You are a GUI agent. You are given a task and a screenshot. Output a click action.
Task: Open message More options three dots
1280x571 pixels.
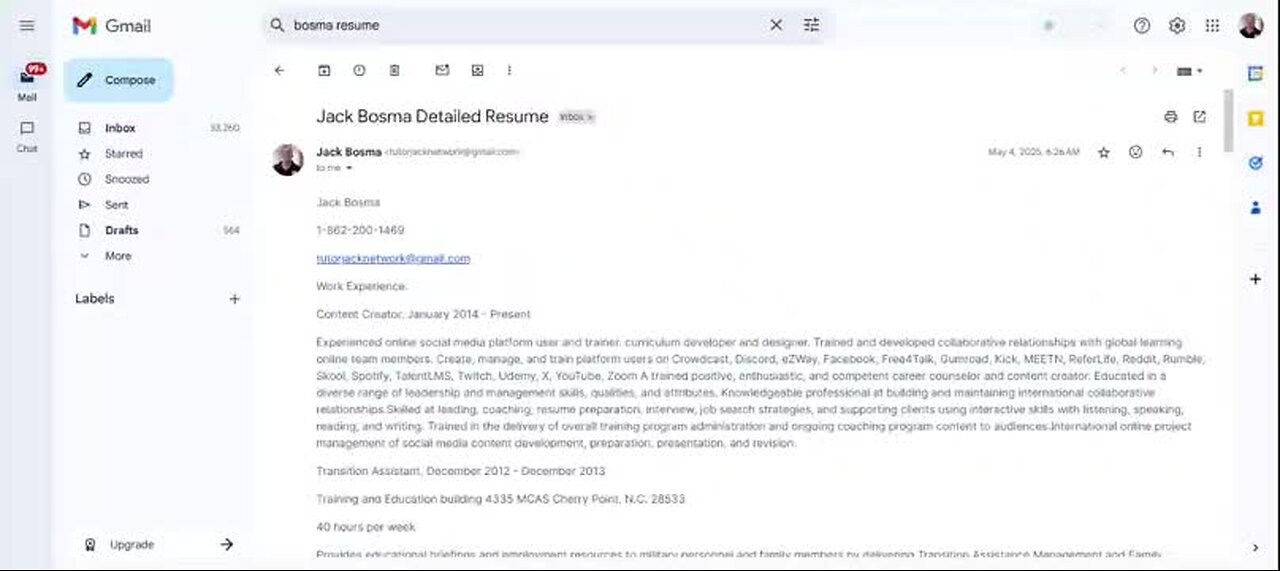1199,152
